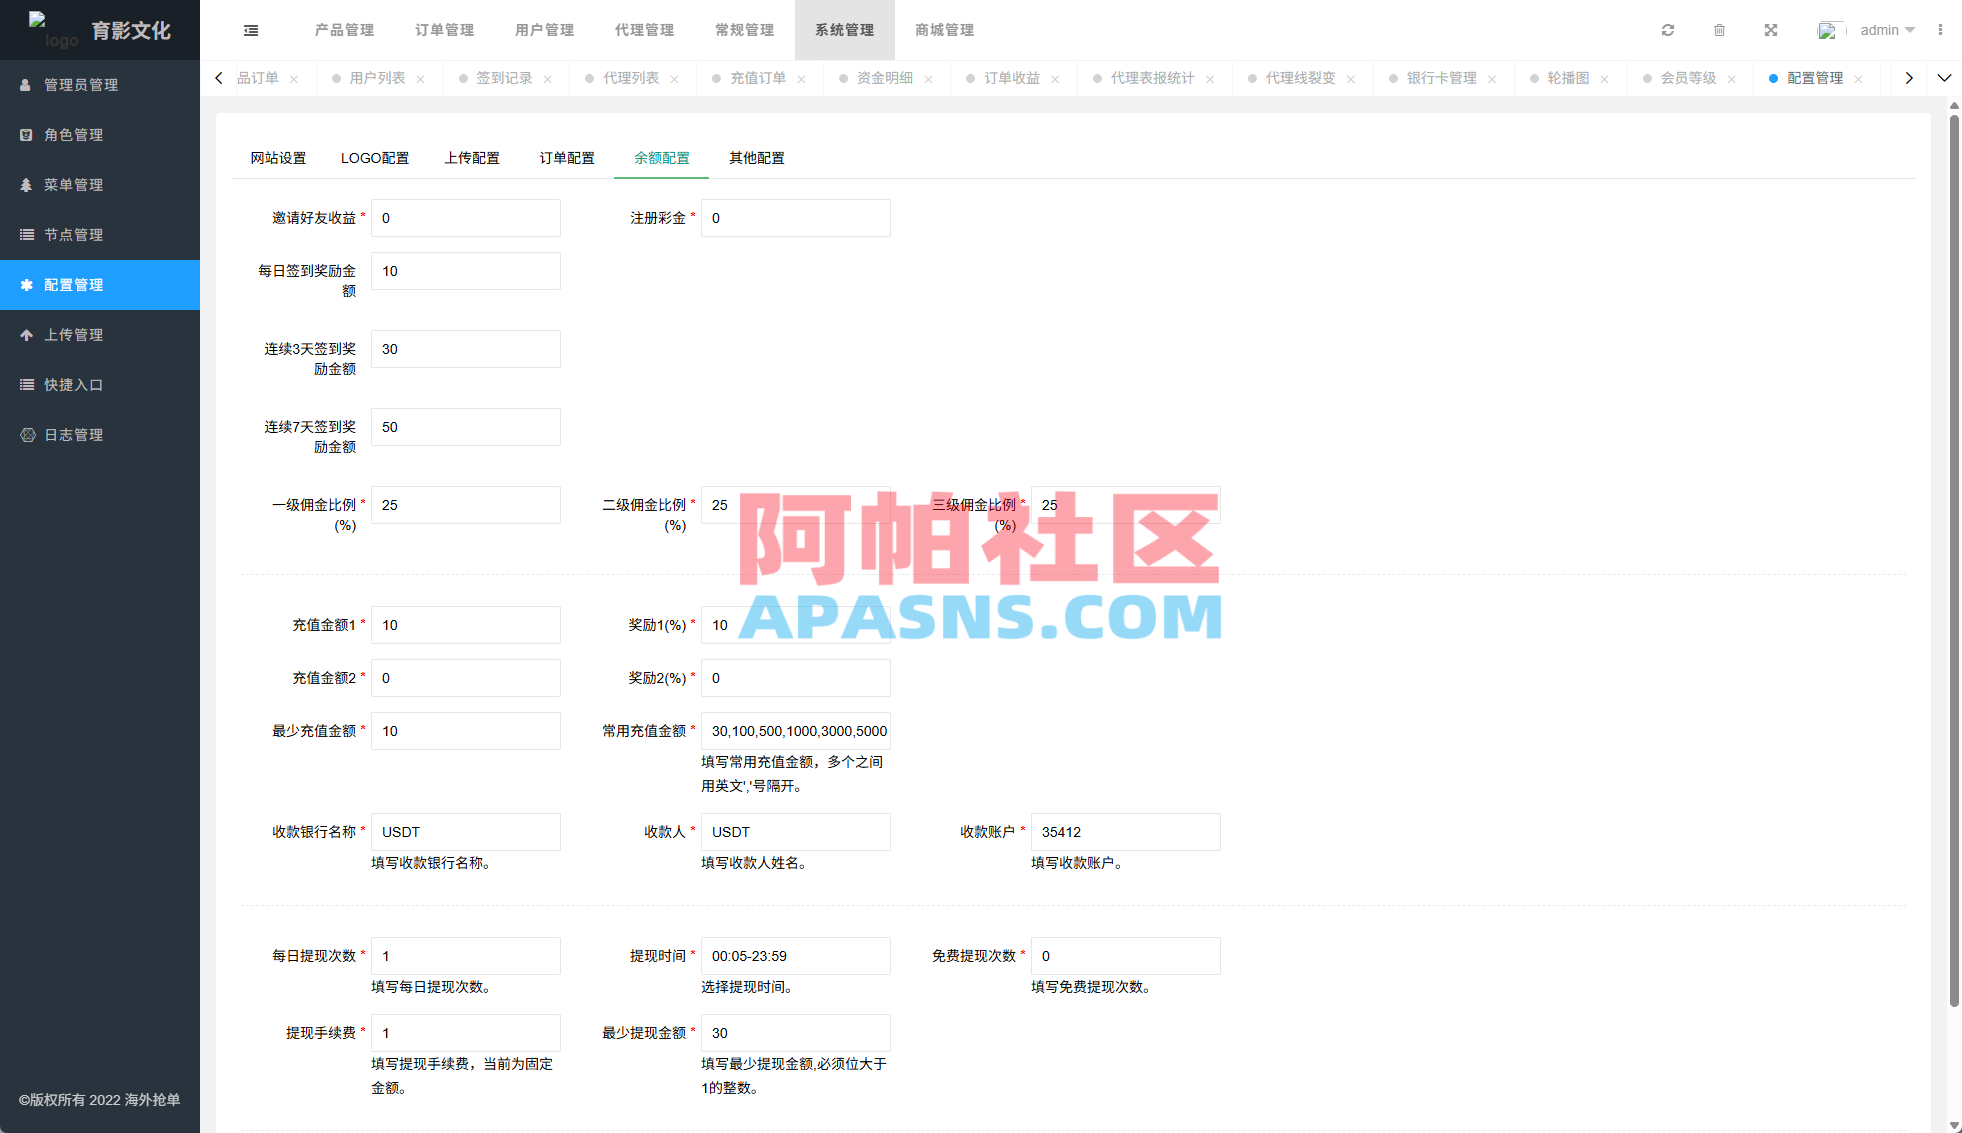Screen dimensions: 1962x1133
Task: Click the trash clear-cache icon
Action: click(1719, 30)
